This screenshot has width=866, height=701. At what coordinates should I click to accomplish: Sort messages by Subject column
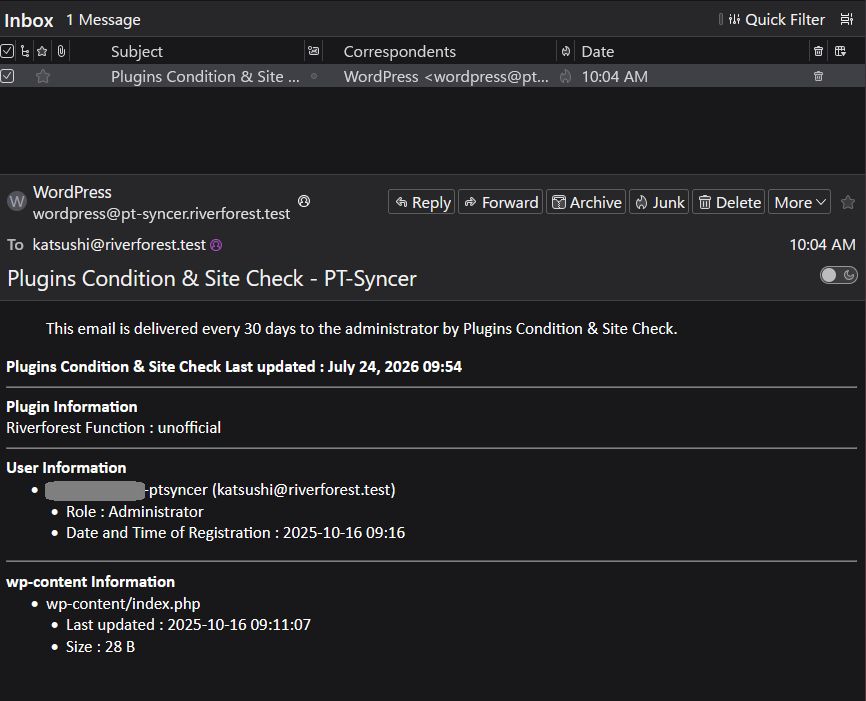(x=136, y=51)
